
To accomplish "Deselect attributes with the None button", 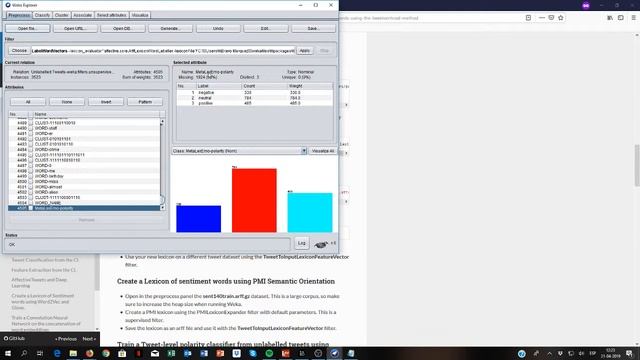I will pos(67,102).
